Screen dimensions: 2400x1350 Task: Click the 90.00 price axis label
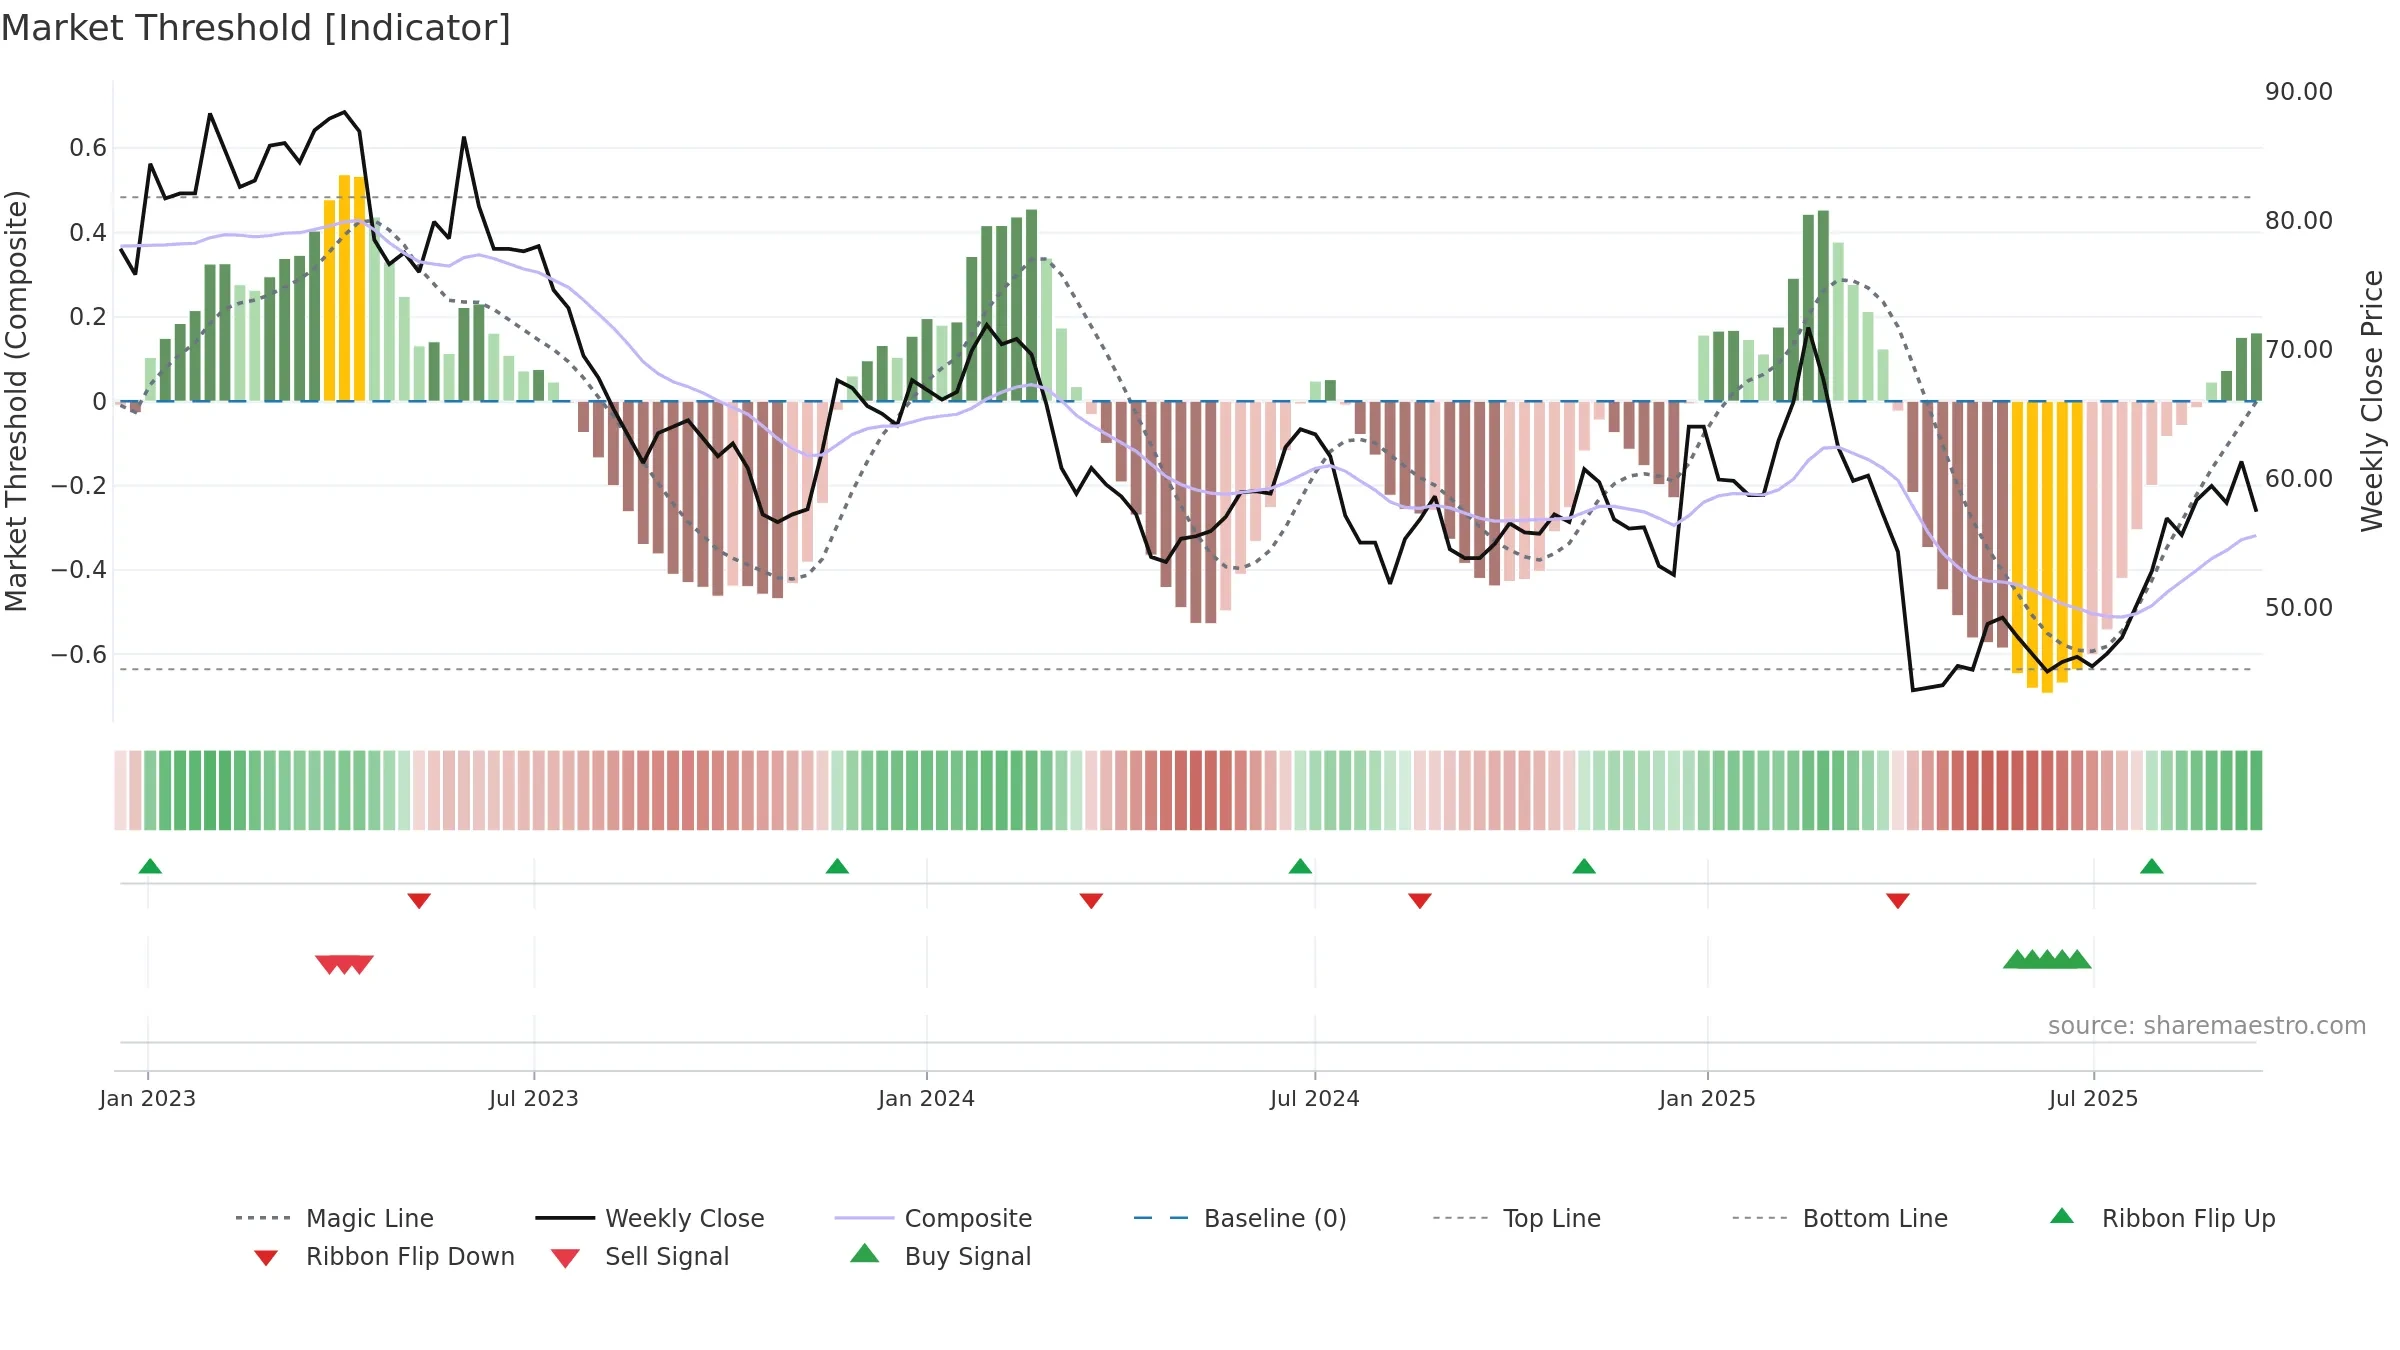pos(2298,91)
